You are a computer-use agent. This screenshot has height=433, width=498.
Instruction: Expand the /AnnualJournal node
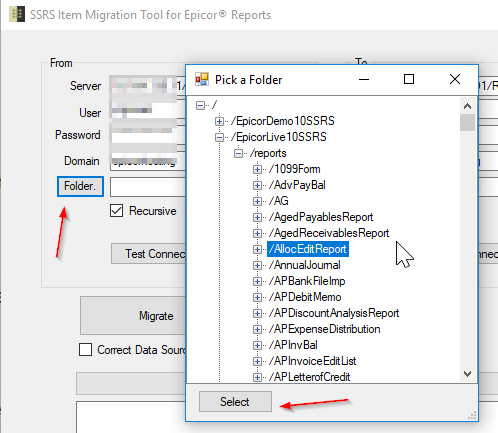point(257,265)
